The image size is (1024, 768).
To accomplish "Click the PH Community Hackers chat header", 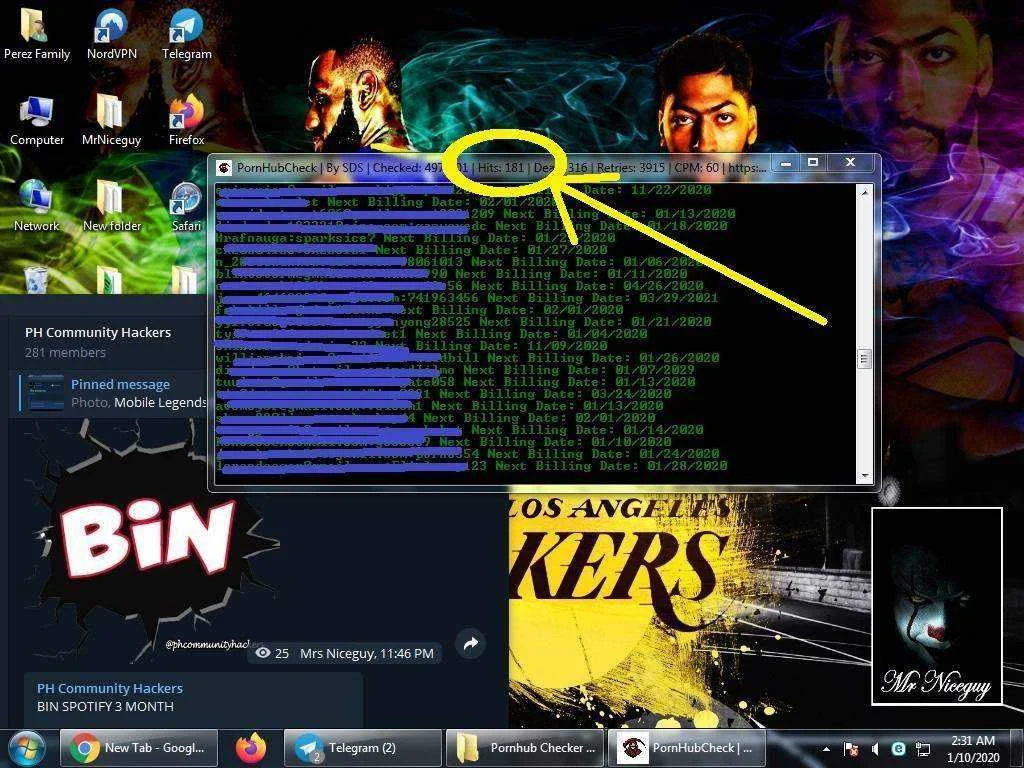I will (x=98, y=332).
